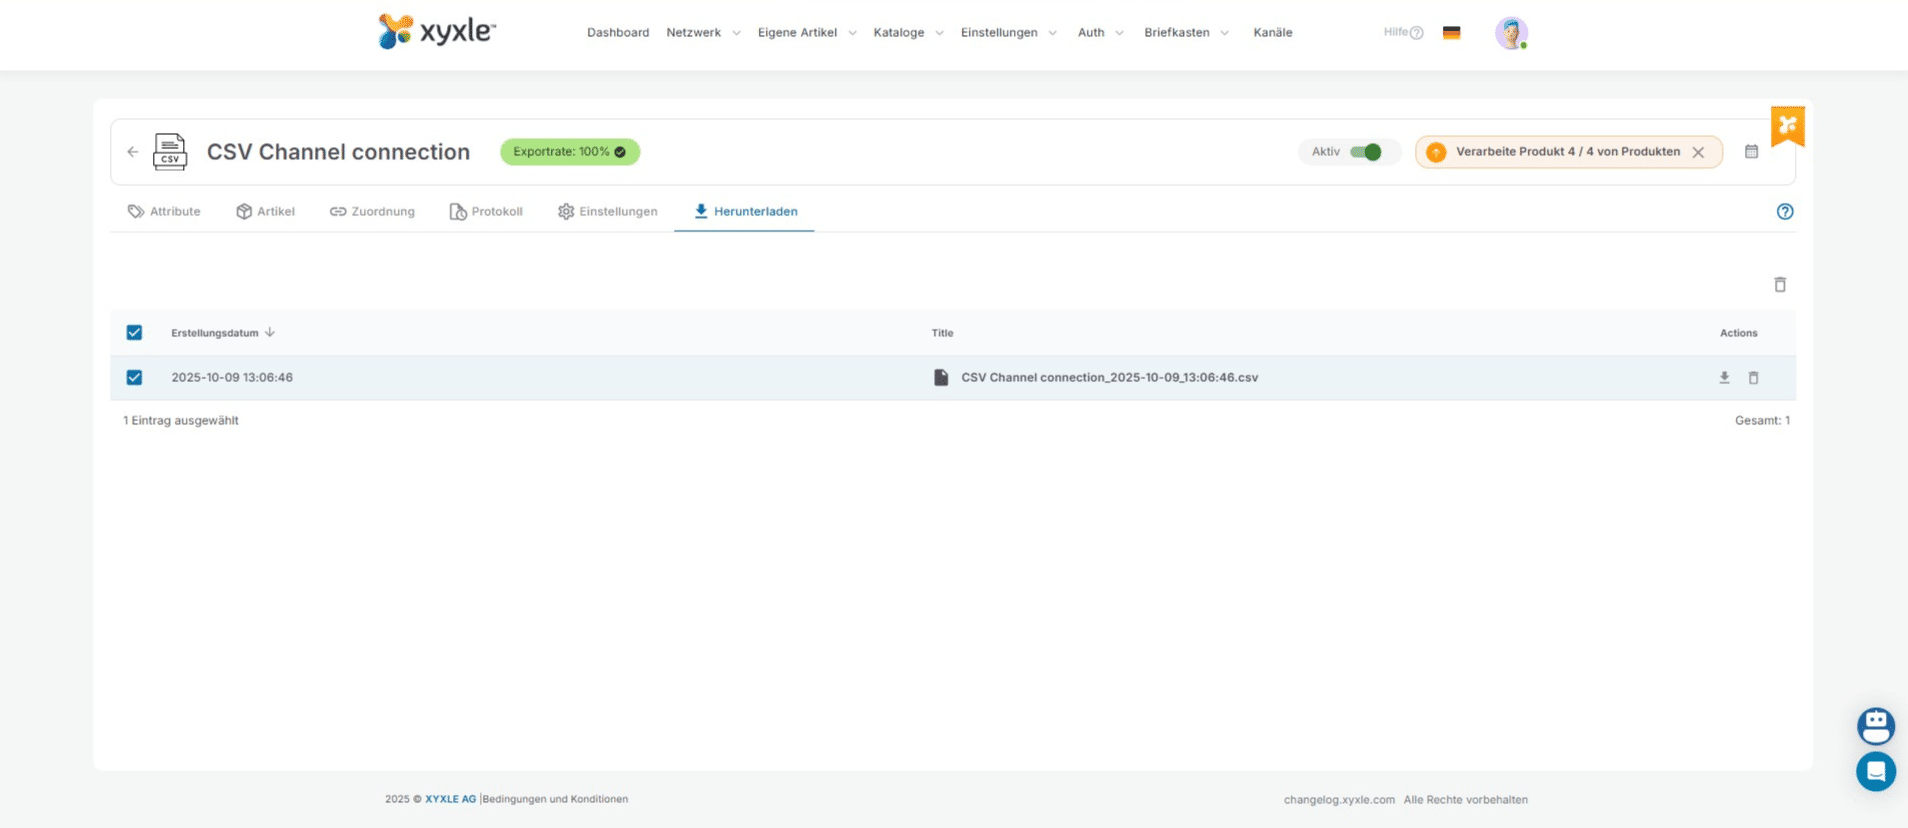This screenshot has width=1908, height=828.
Task: Open the changelog.xyxle.com link
Action: [1339, 800]
